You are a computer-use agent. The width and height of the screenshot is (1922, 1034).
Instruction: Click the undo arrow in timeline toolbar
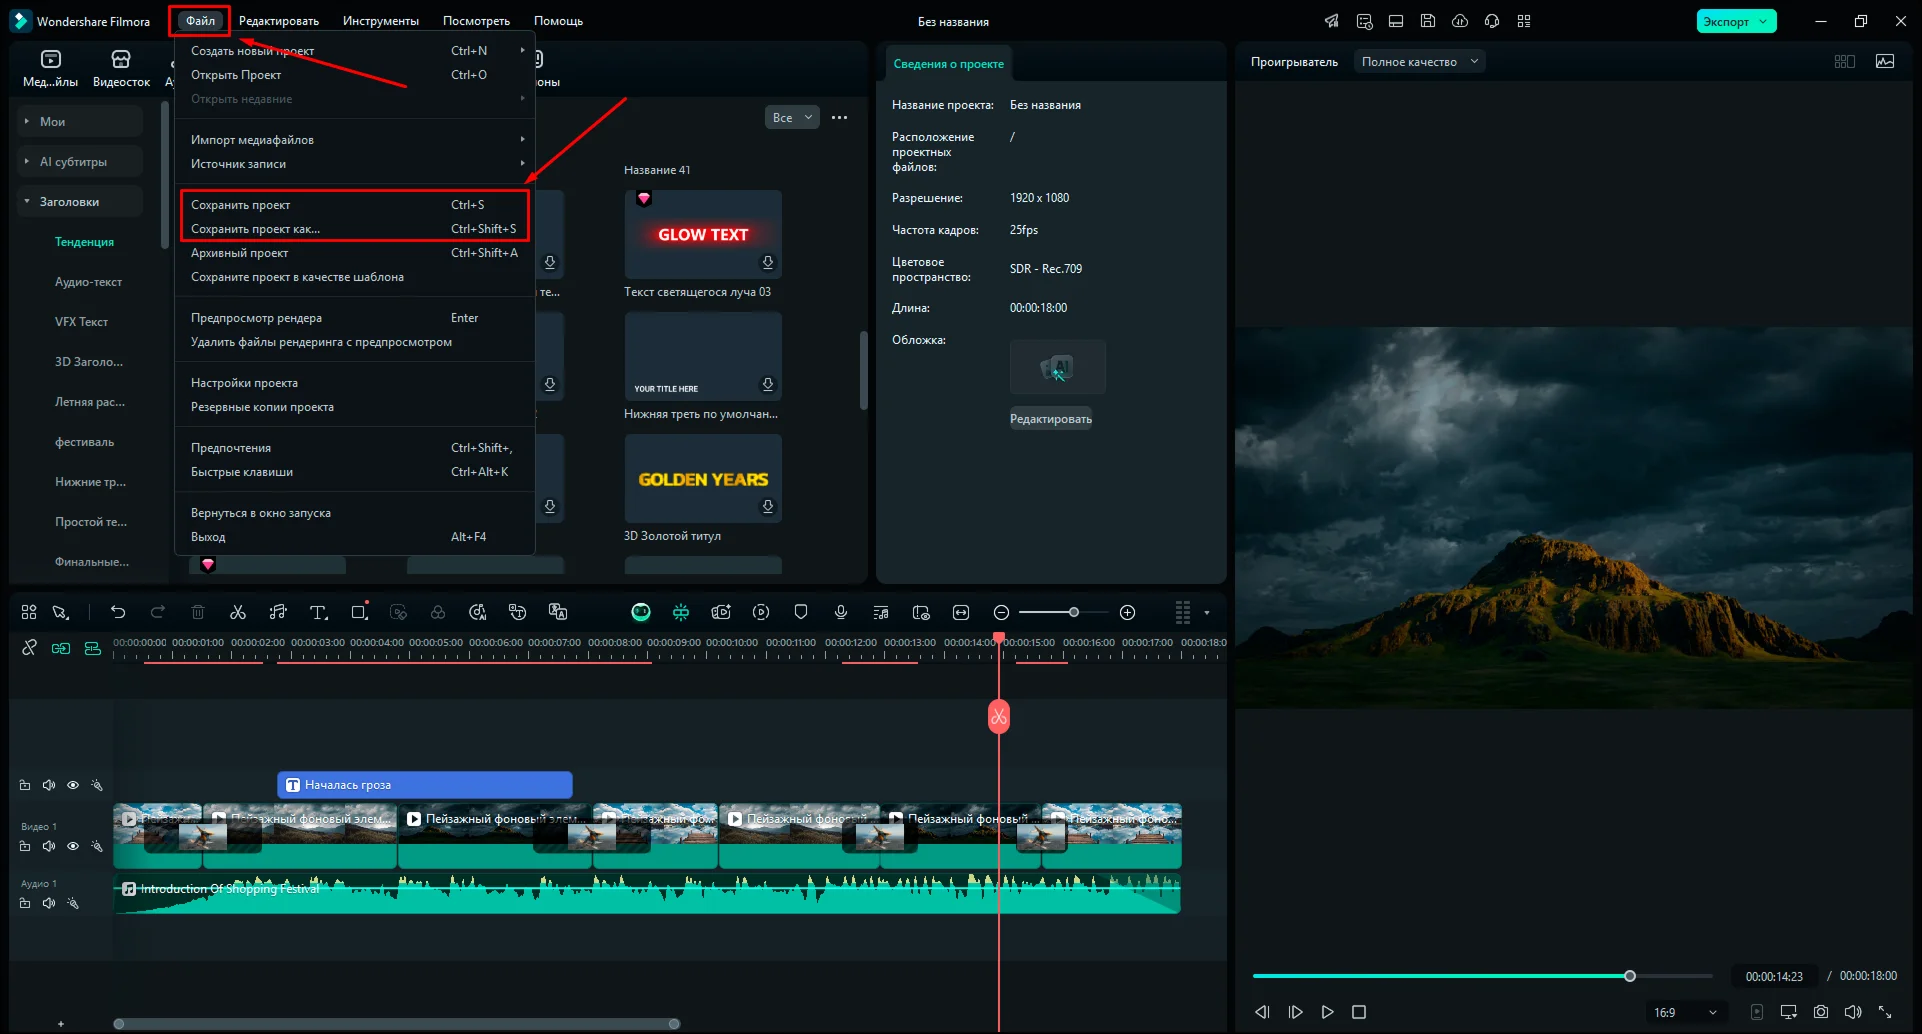click(x=118, y=612)
